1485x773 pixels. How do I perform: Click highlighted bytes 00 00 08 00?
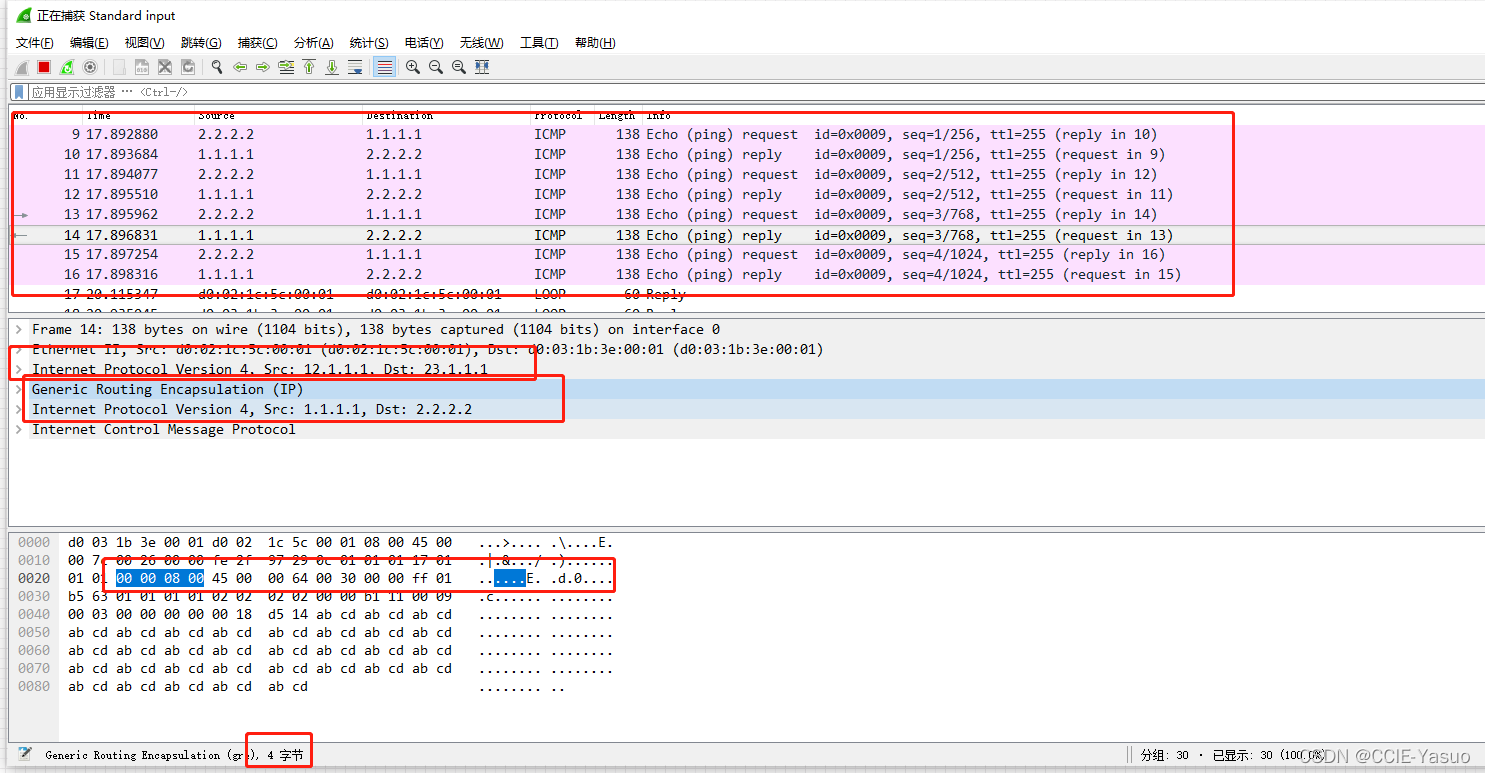tap(160, 578)
